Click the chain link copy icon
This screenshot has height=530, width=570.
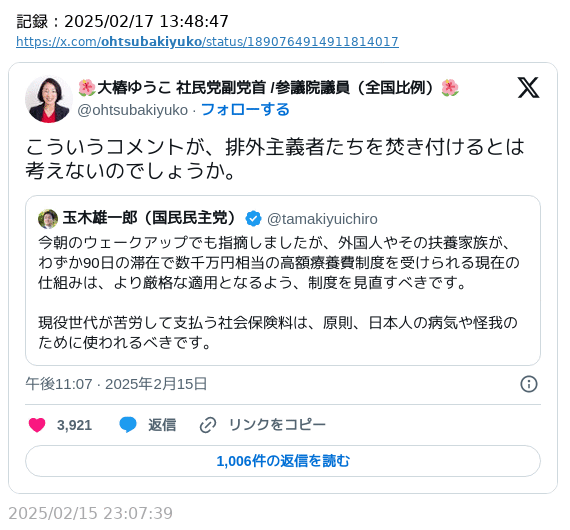[x=208, y=425]
